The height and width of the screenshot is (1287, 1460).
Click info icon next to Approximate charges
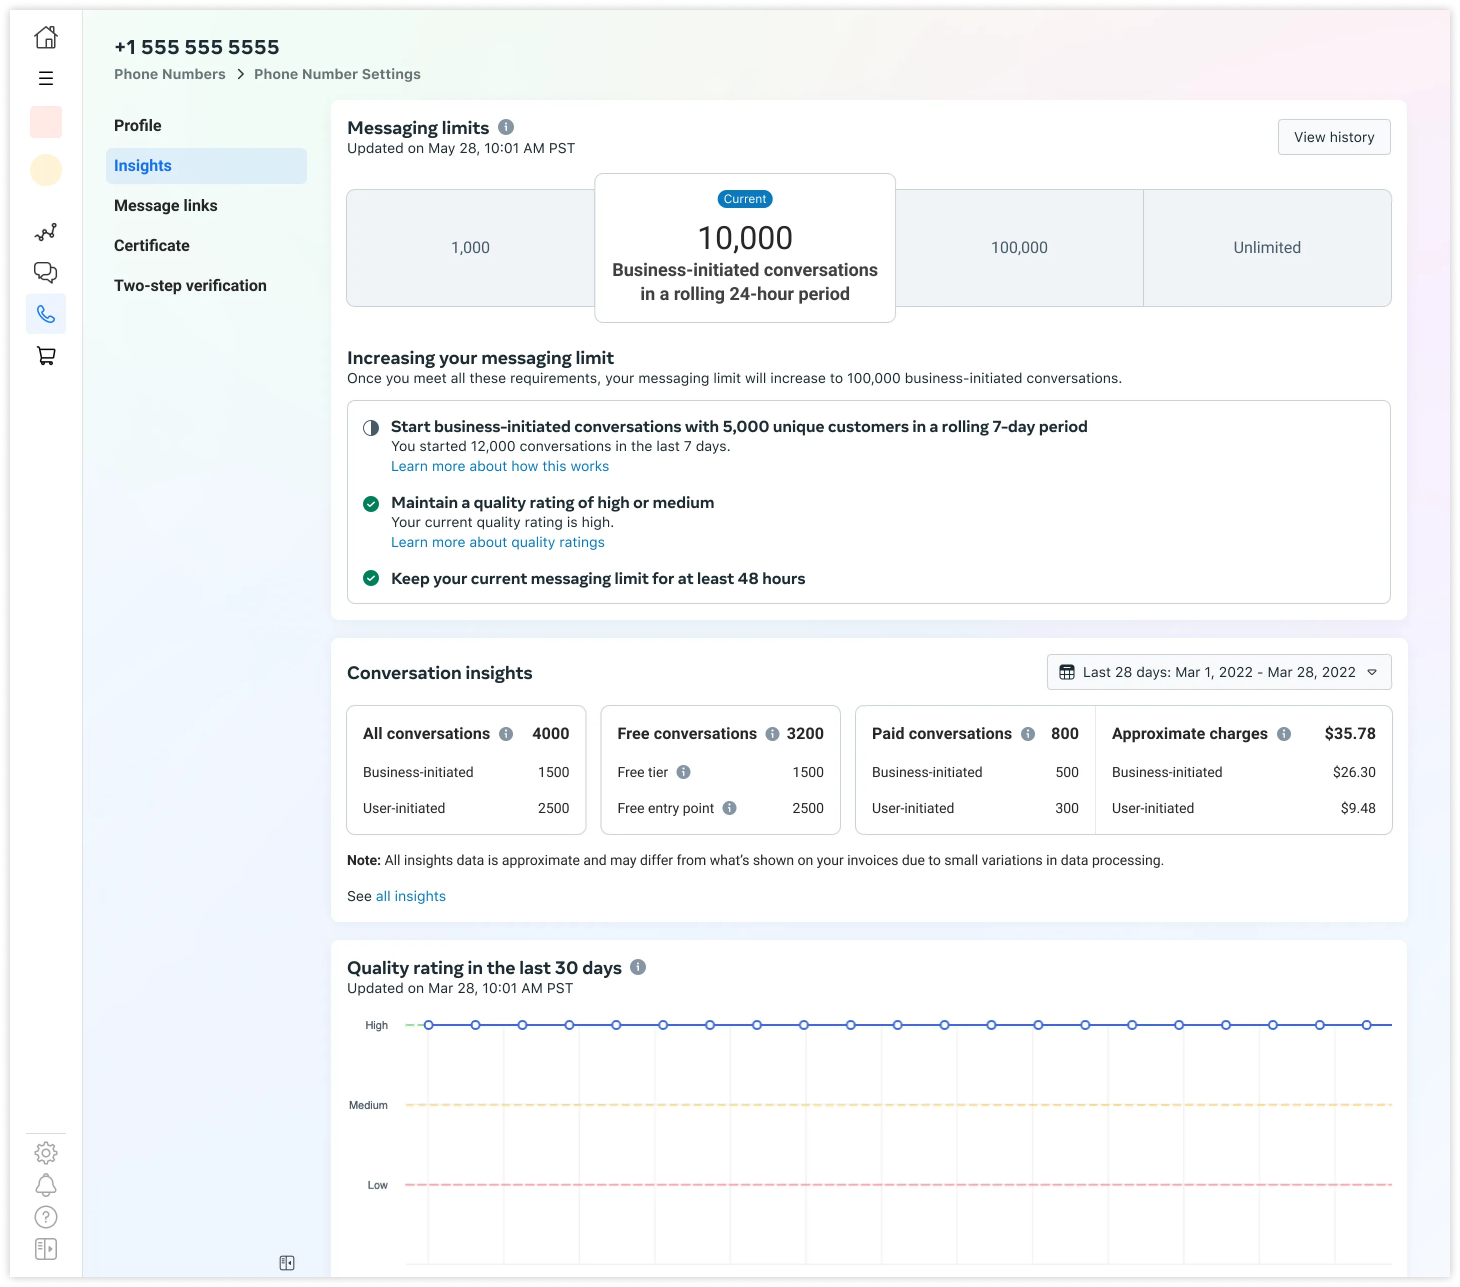tap(1284, 734)
